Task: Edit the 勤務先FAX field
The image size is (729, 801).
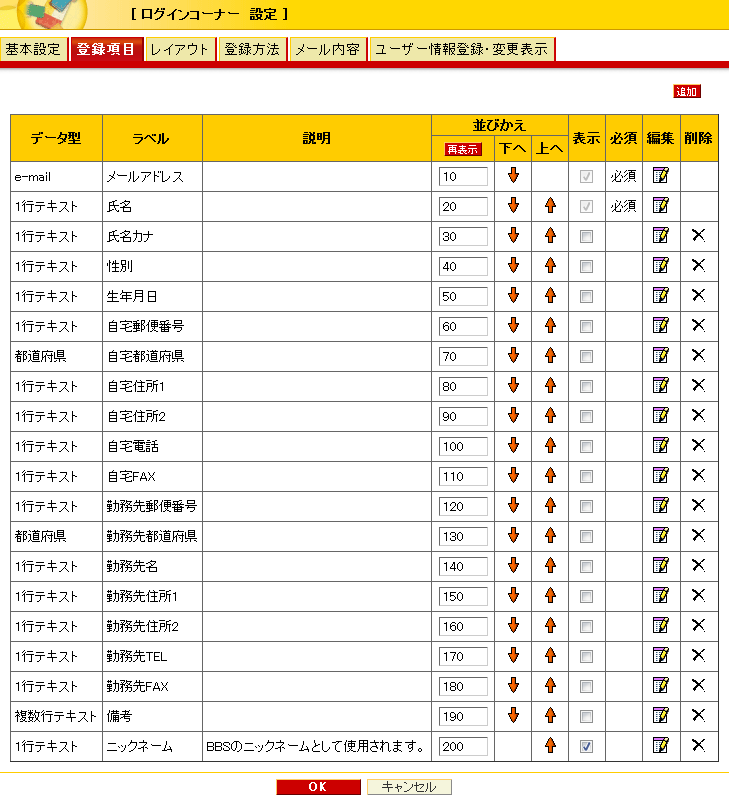Action: [661, 685]
